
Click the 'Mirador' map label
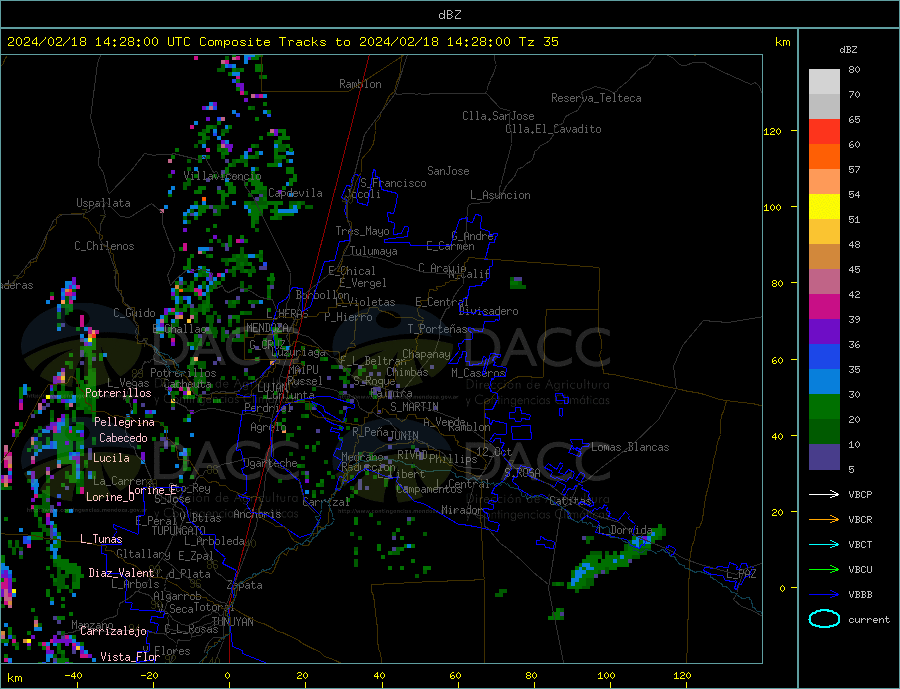(x=461, y=510)
